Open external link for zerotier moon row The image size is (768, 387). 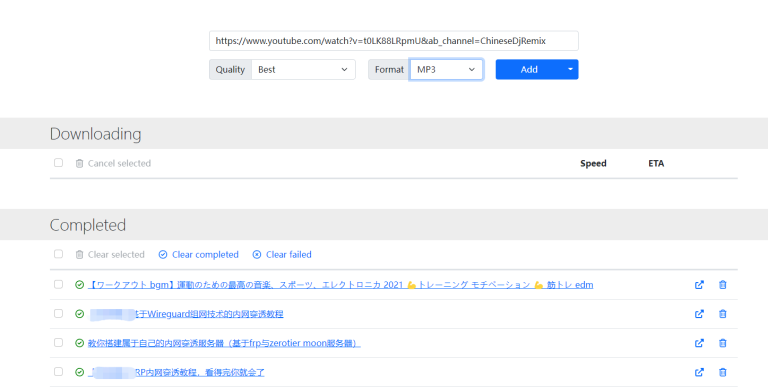pos(699,343)
